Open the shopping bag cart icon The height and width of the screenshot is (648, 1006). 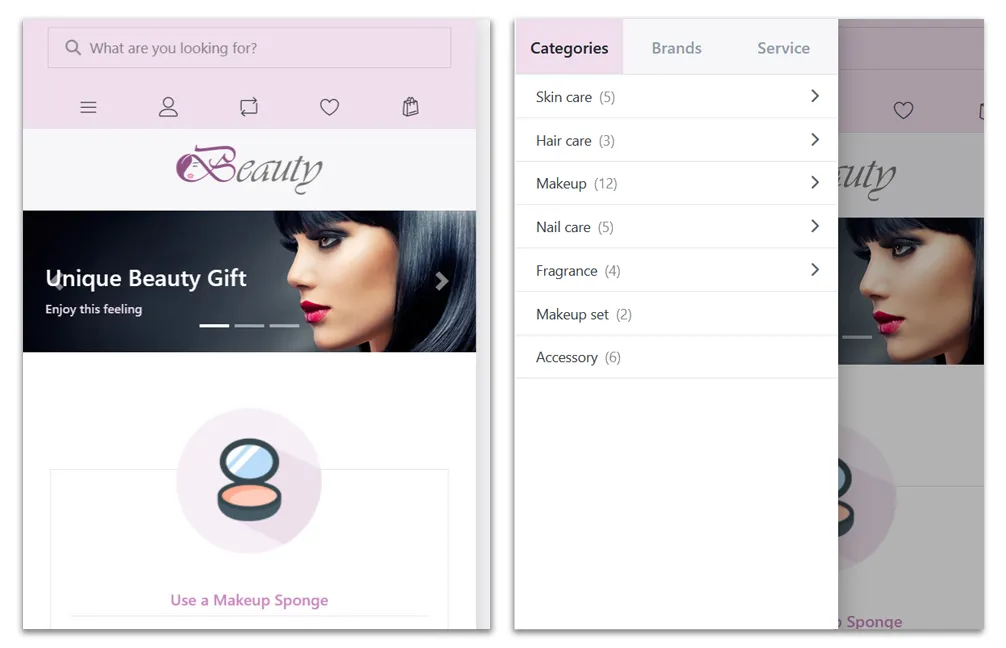click(x=411, y=107)
